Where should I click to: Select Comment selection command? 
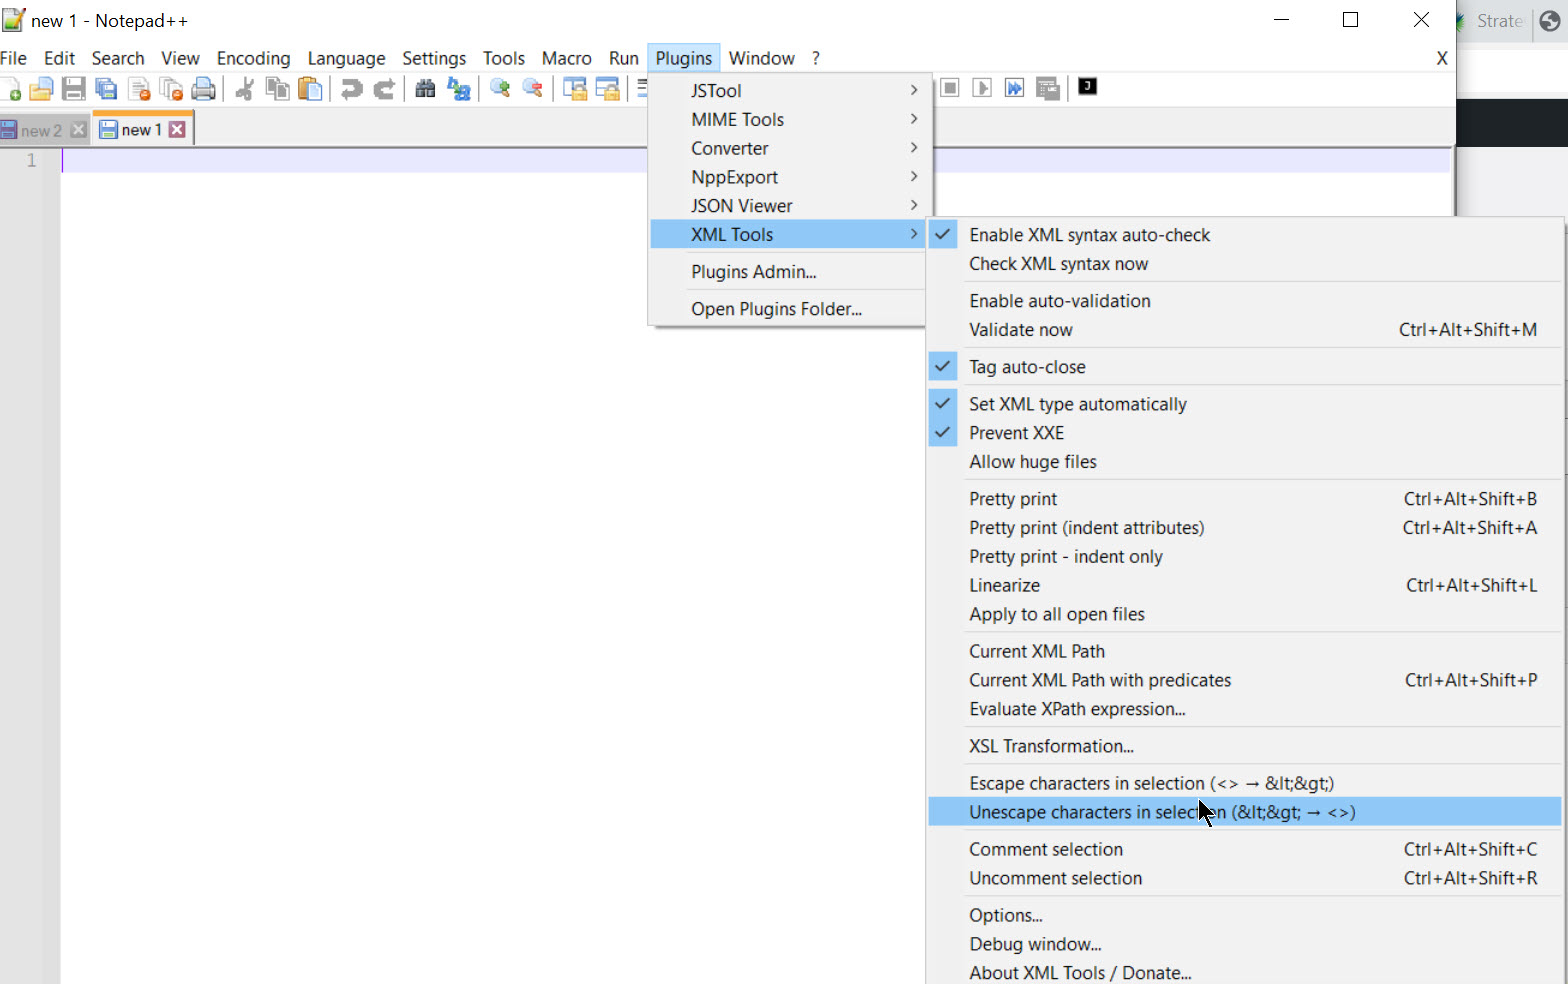[1245, 850]
